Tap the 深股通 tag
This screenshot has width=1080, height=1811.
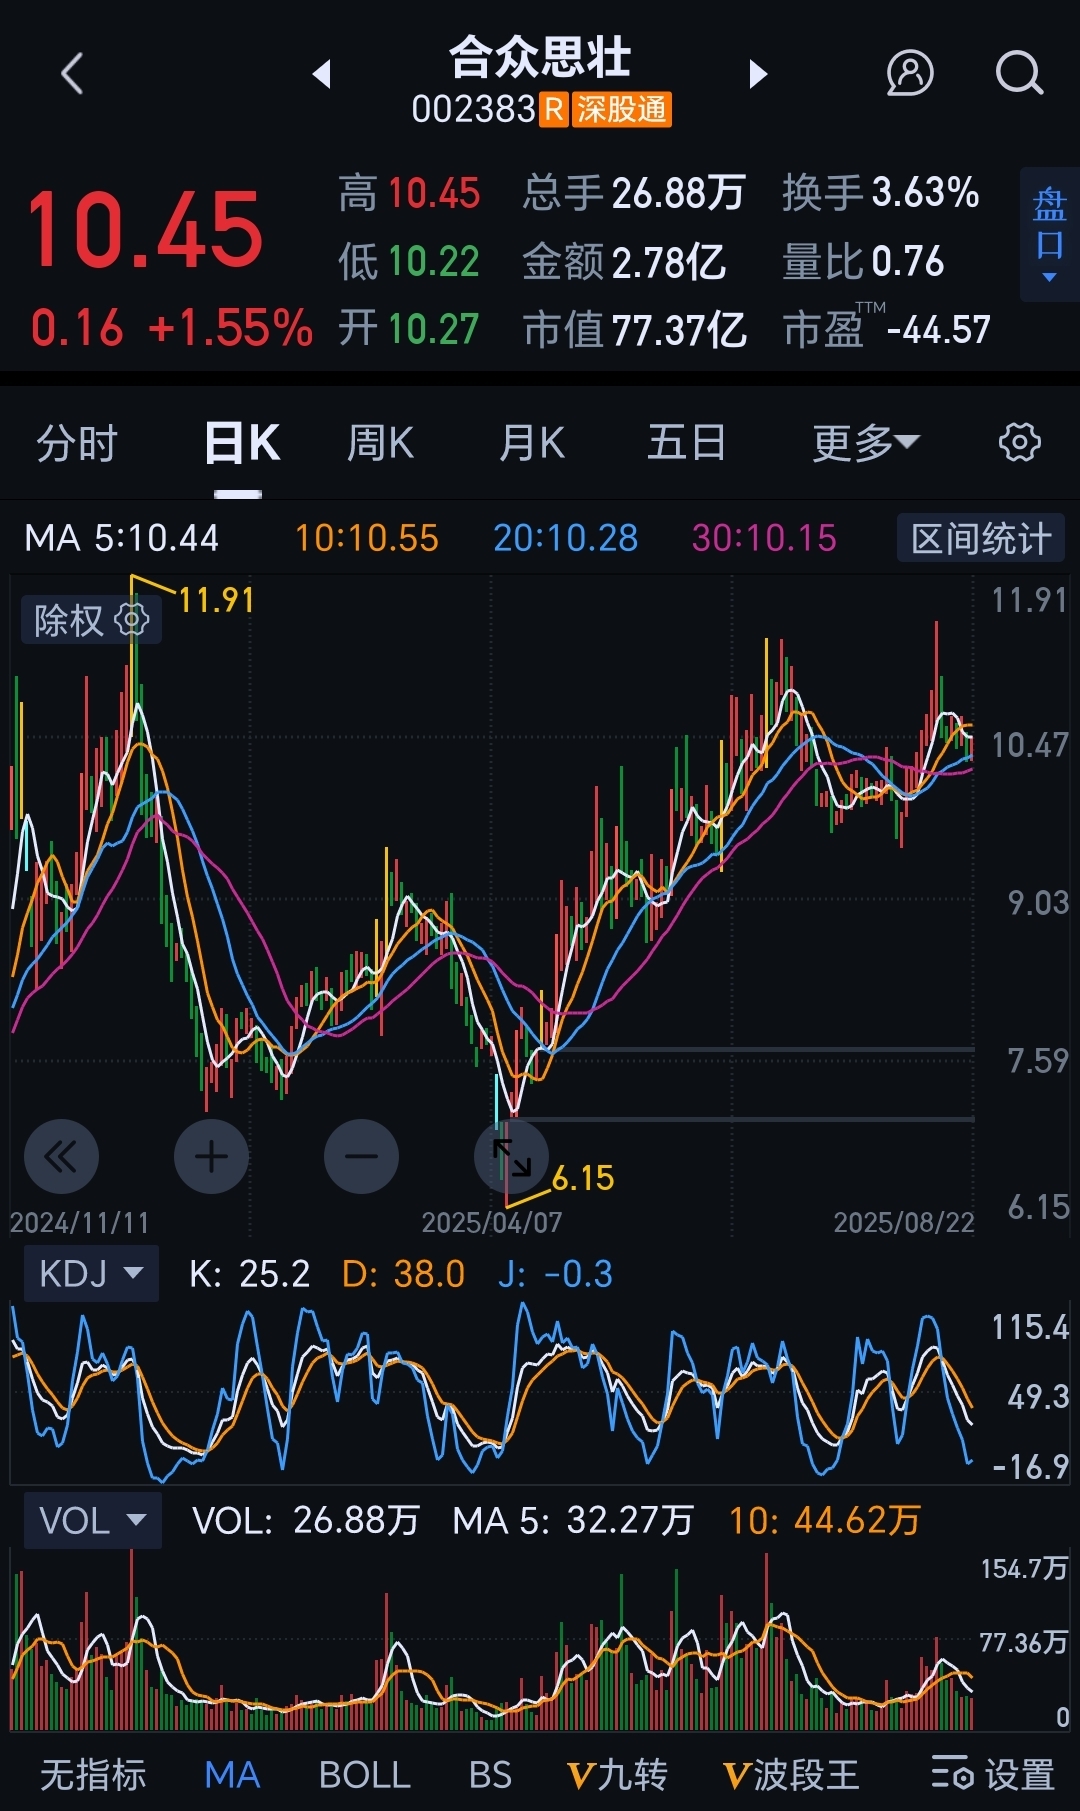point(621,109)
